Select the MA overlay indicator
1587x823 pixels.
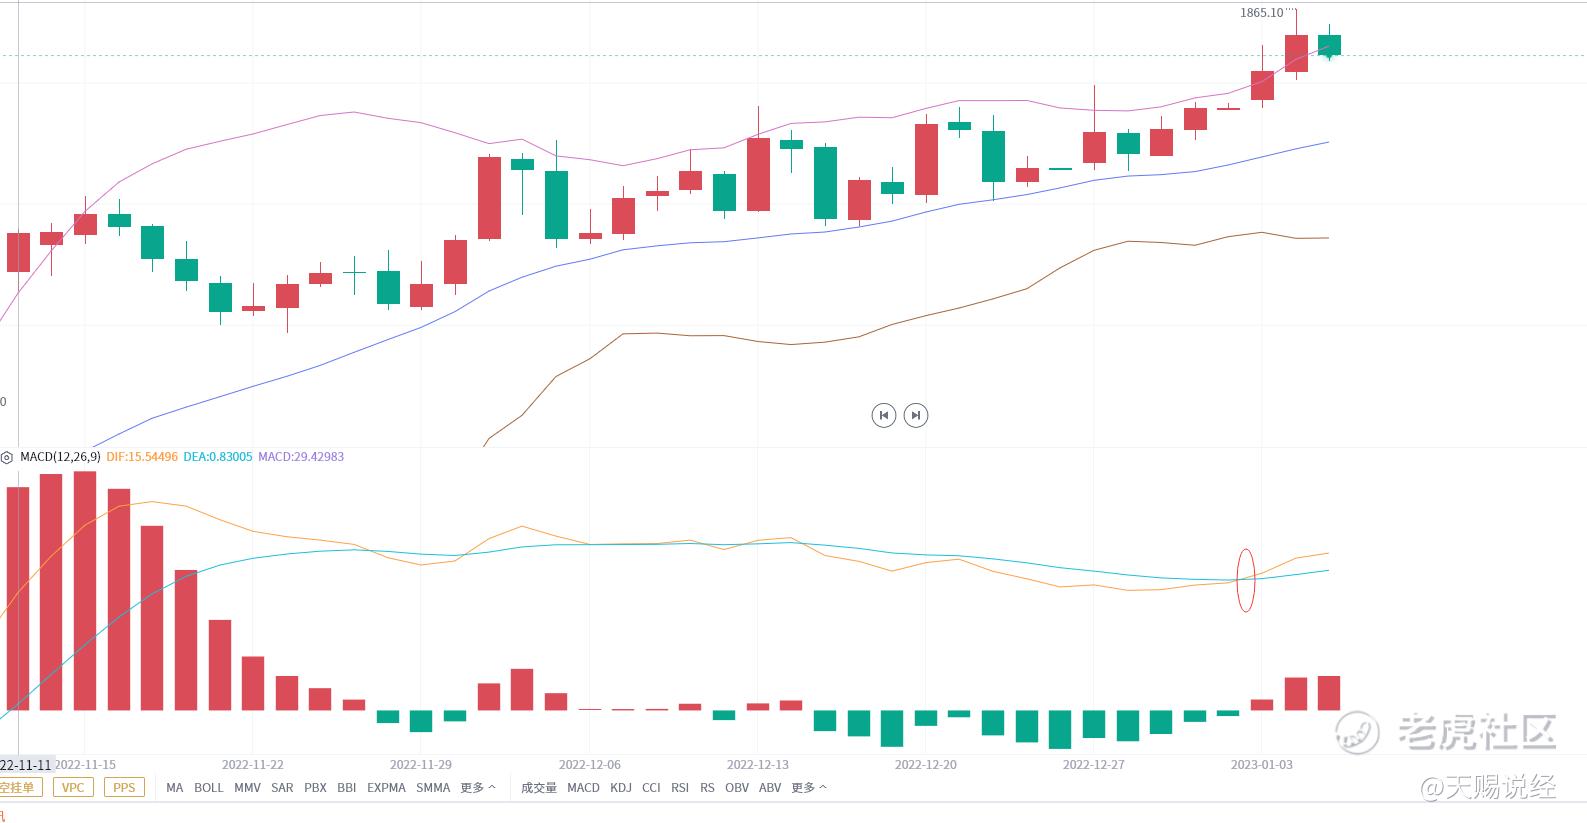click(175, 788)
